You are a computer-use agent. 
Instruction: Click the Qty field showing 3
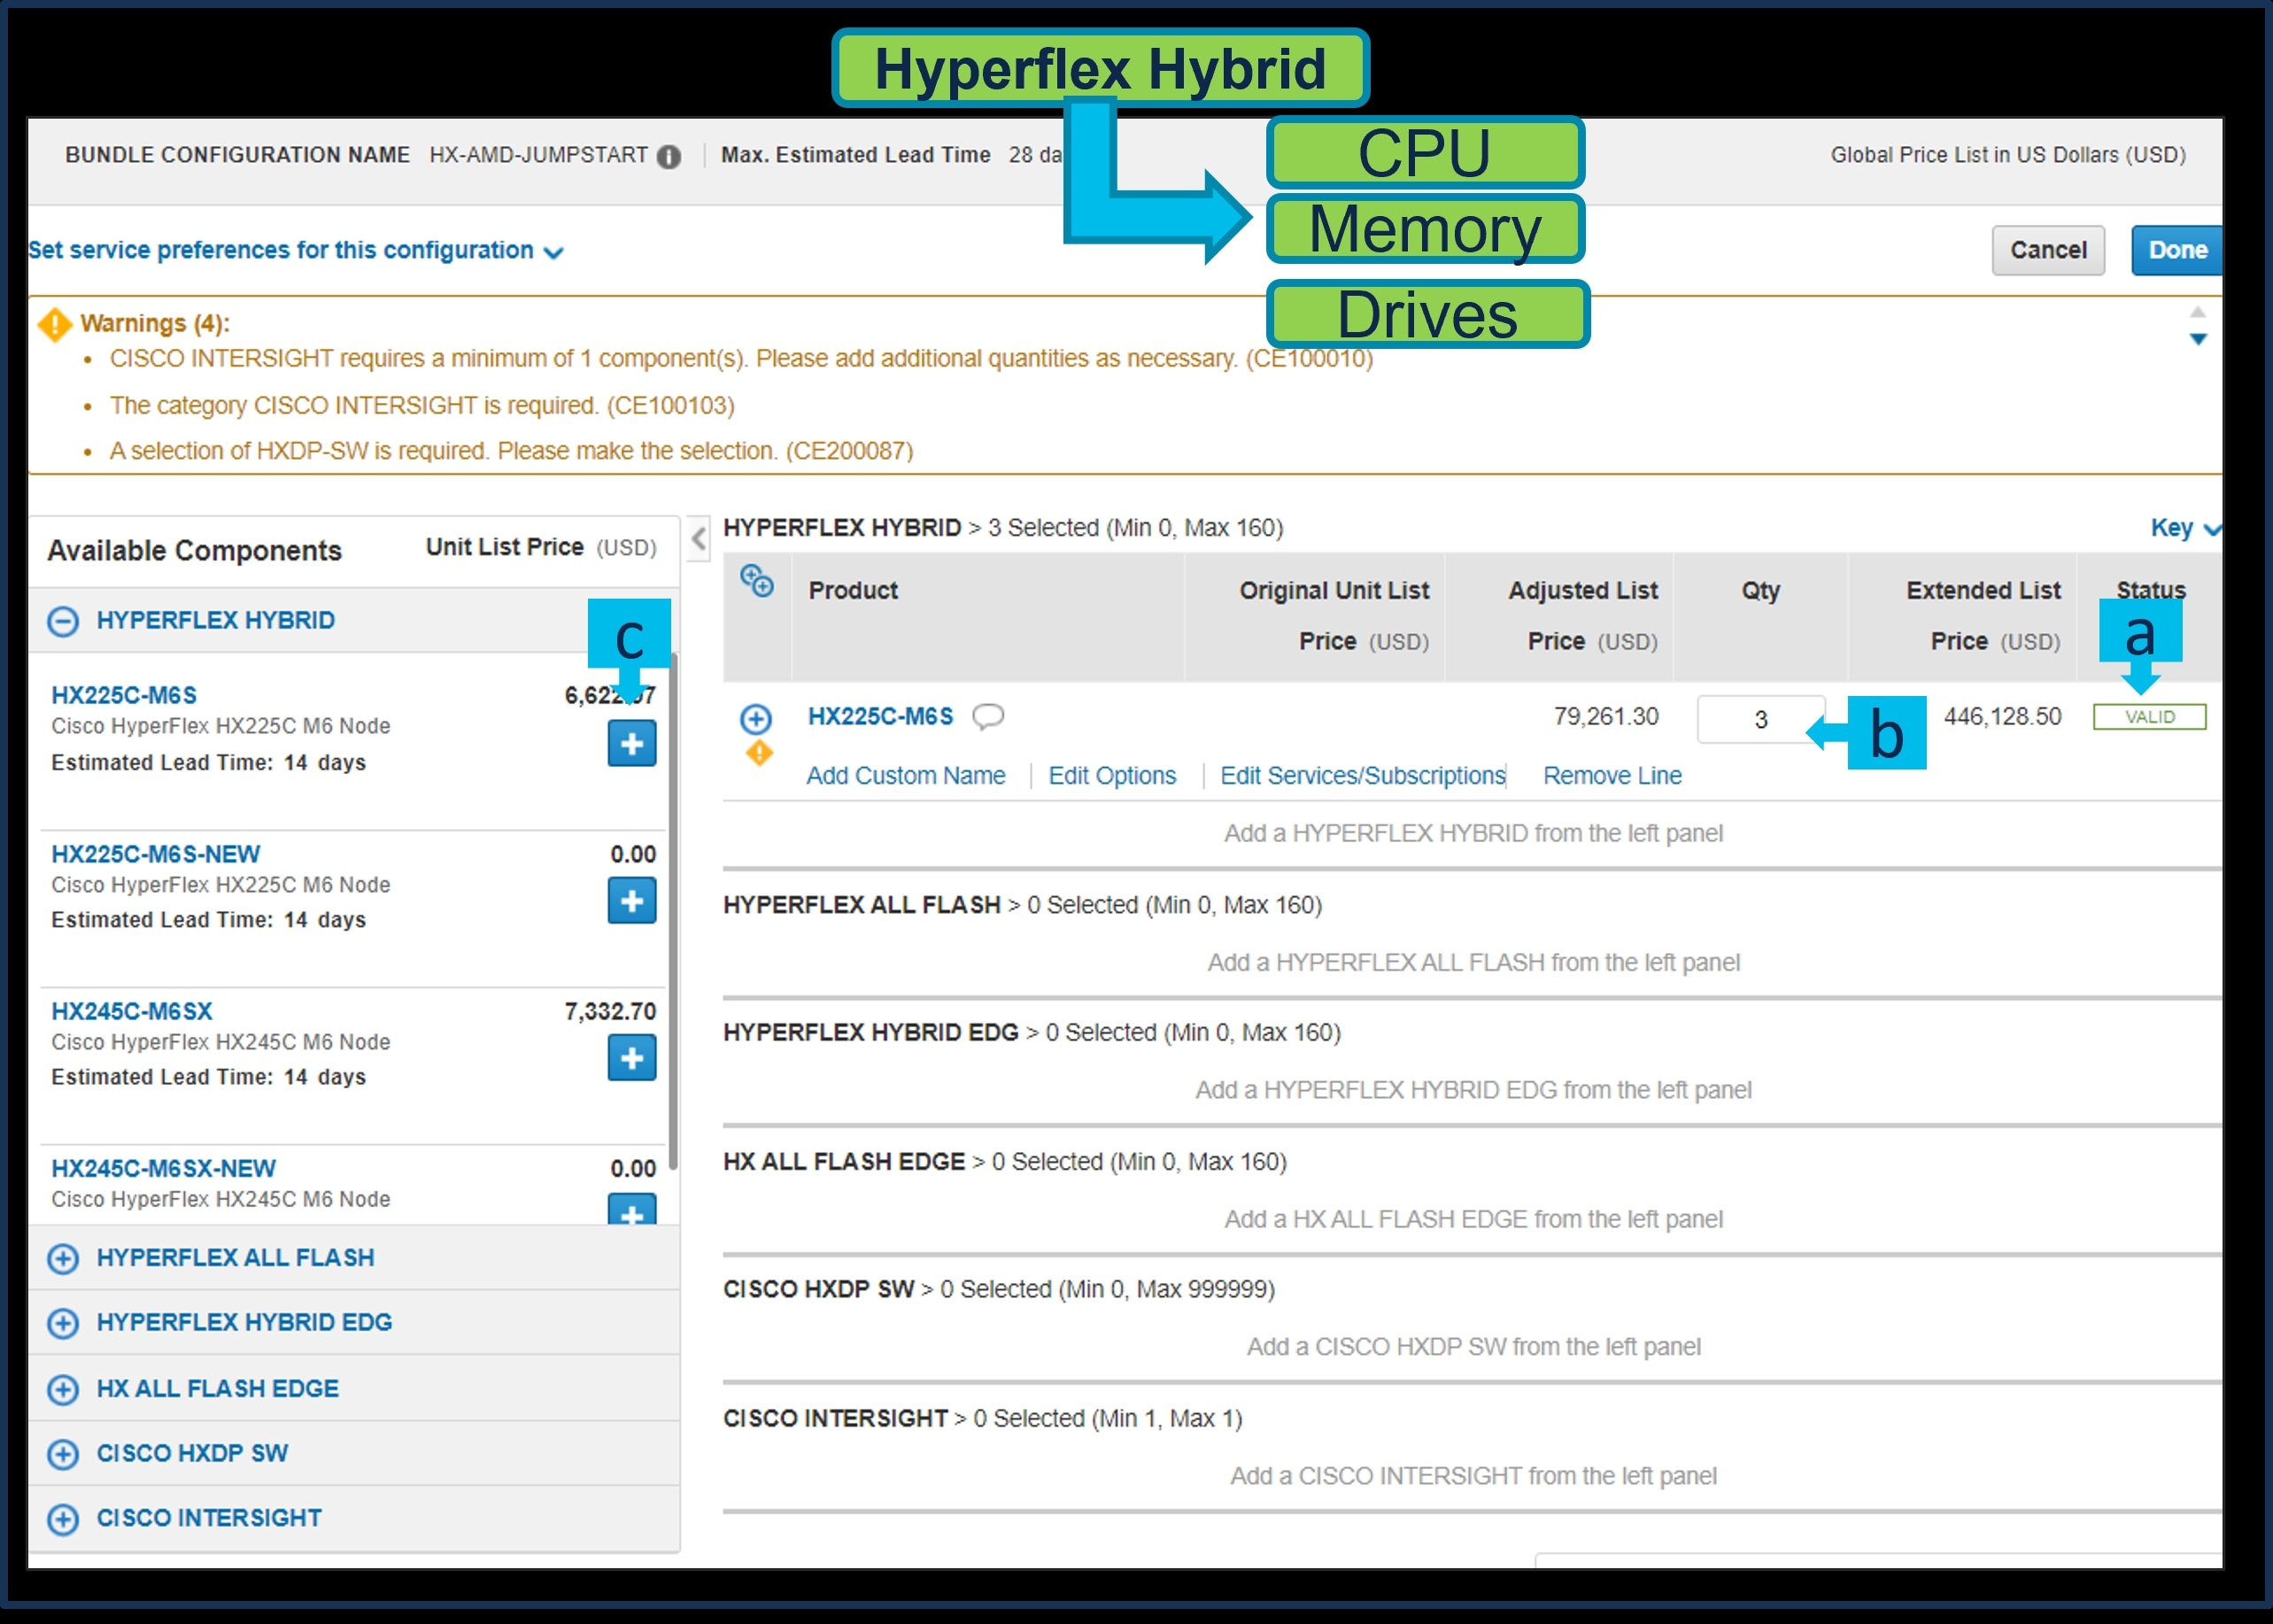1759,719
